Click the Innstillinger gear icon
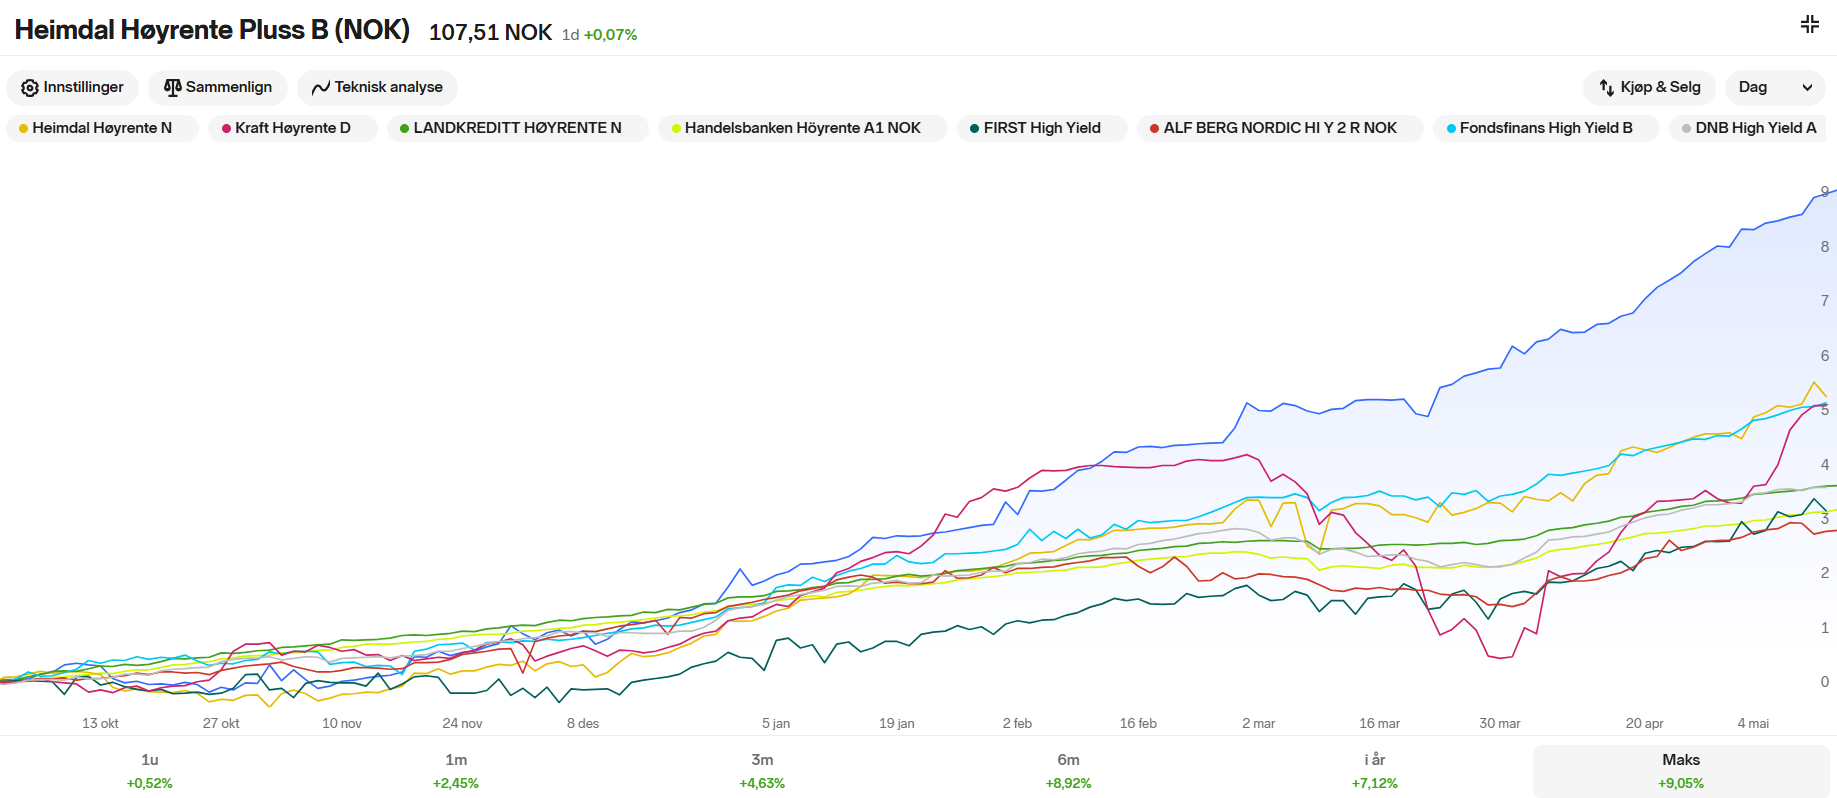Image resolution: width=1837 pixels, height=798 pixels. pyautogui.click(x=30, y=88)
